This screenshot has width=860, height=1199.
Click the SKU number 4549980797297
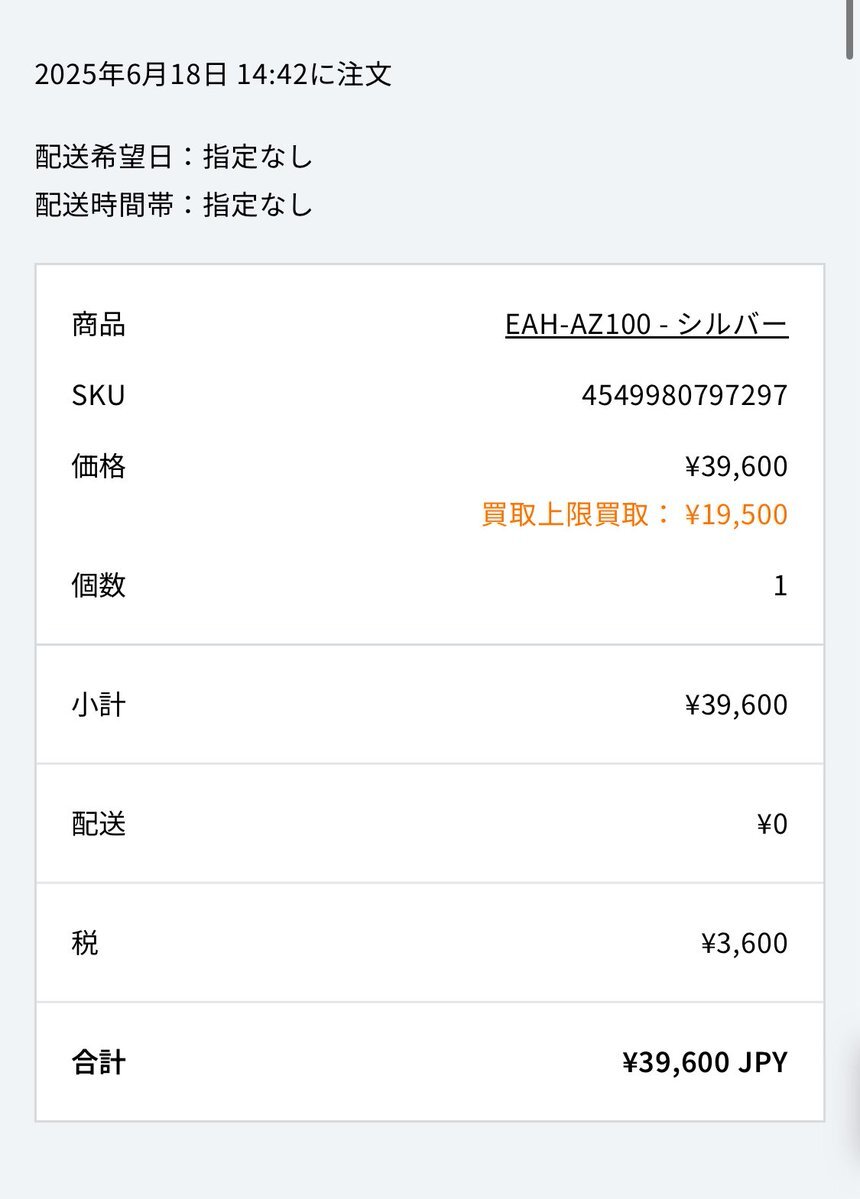[684, 395]
